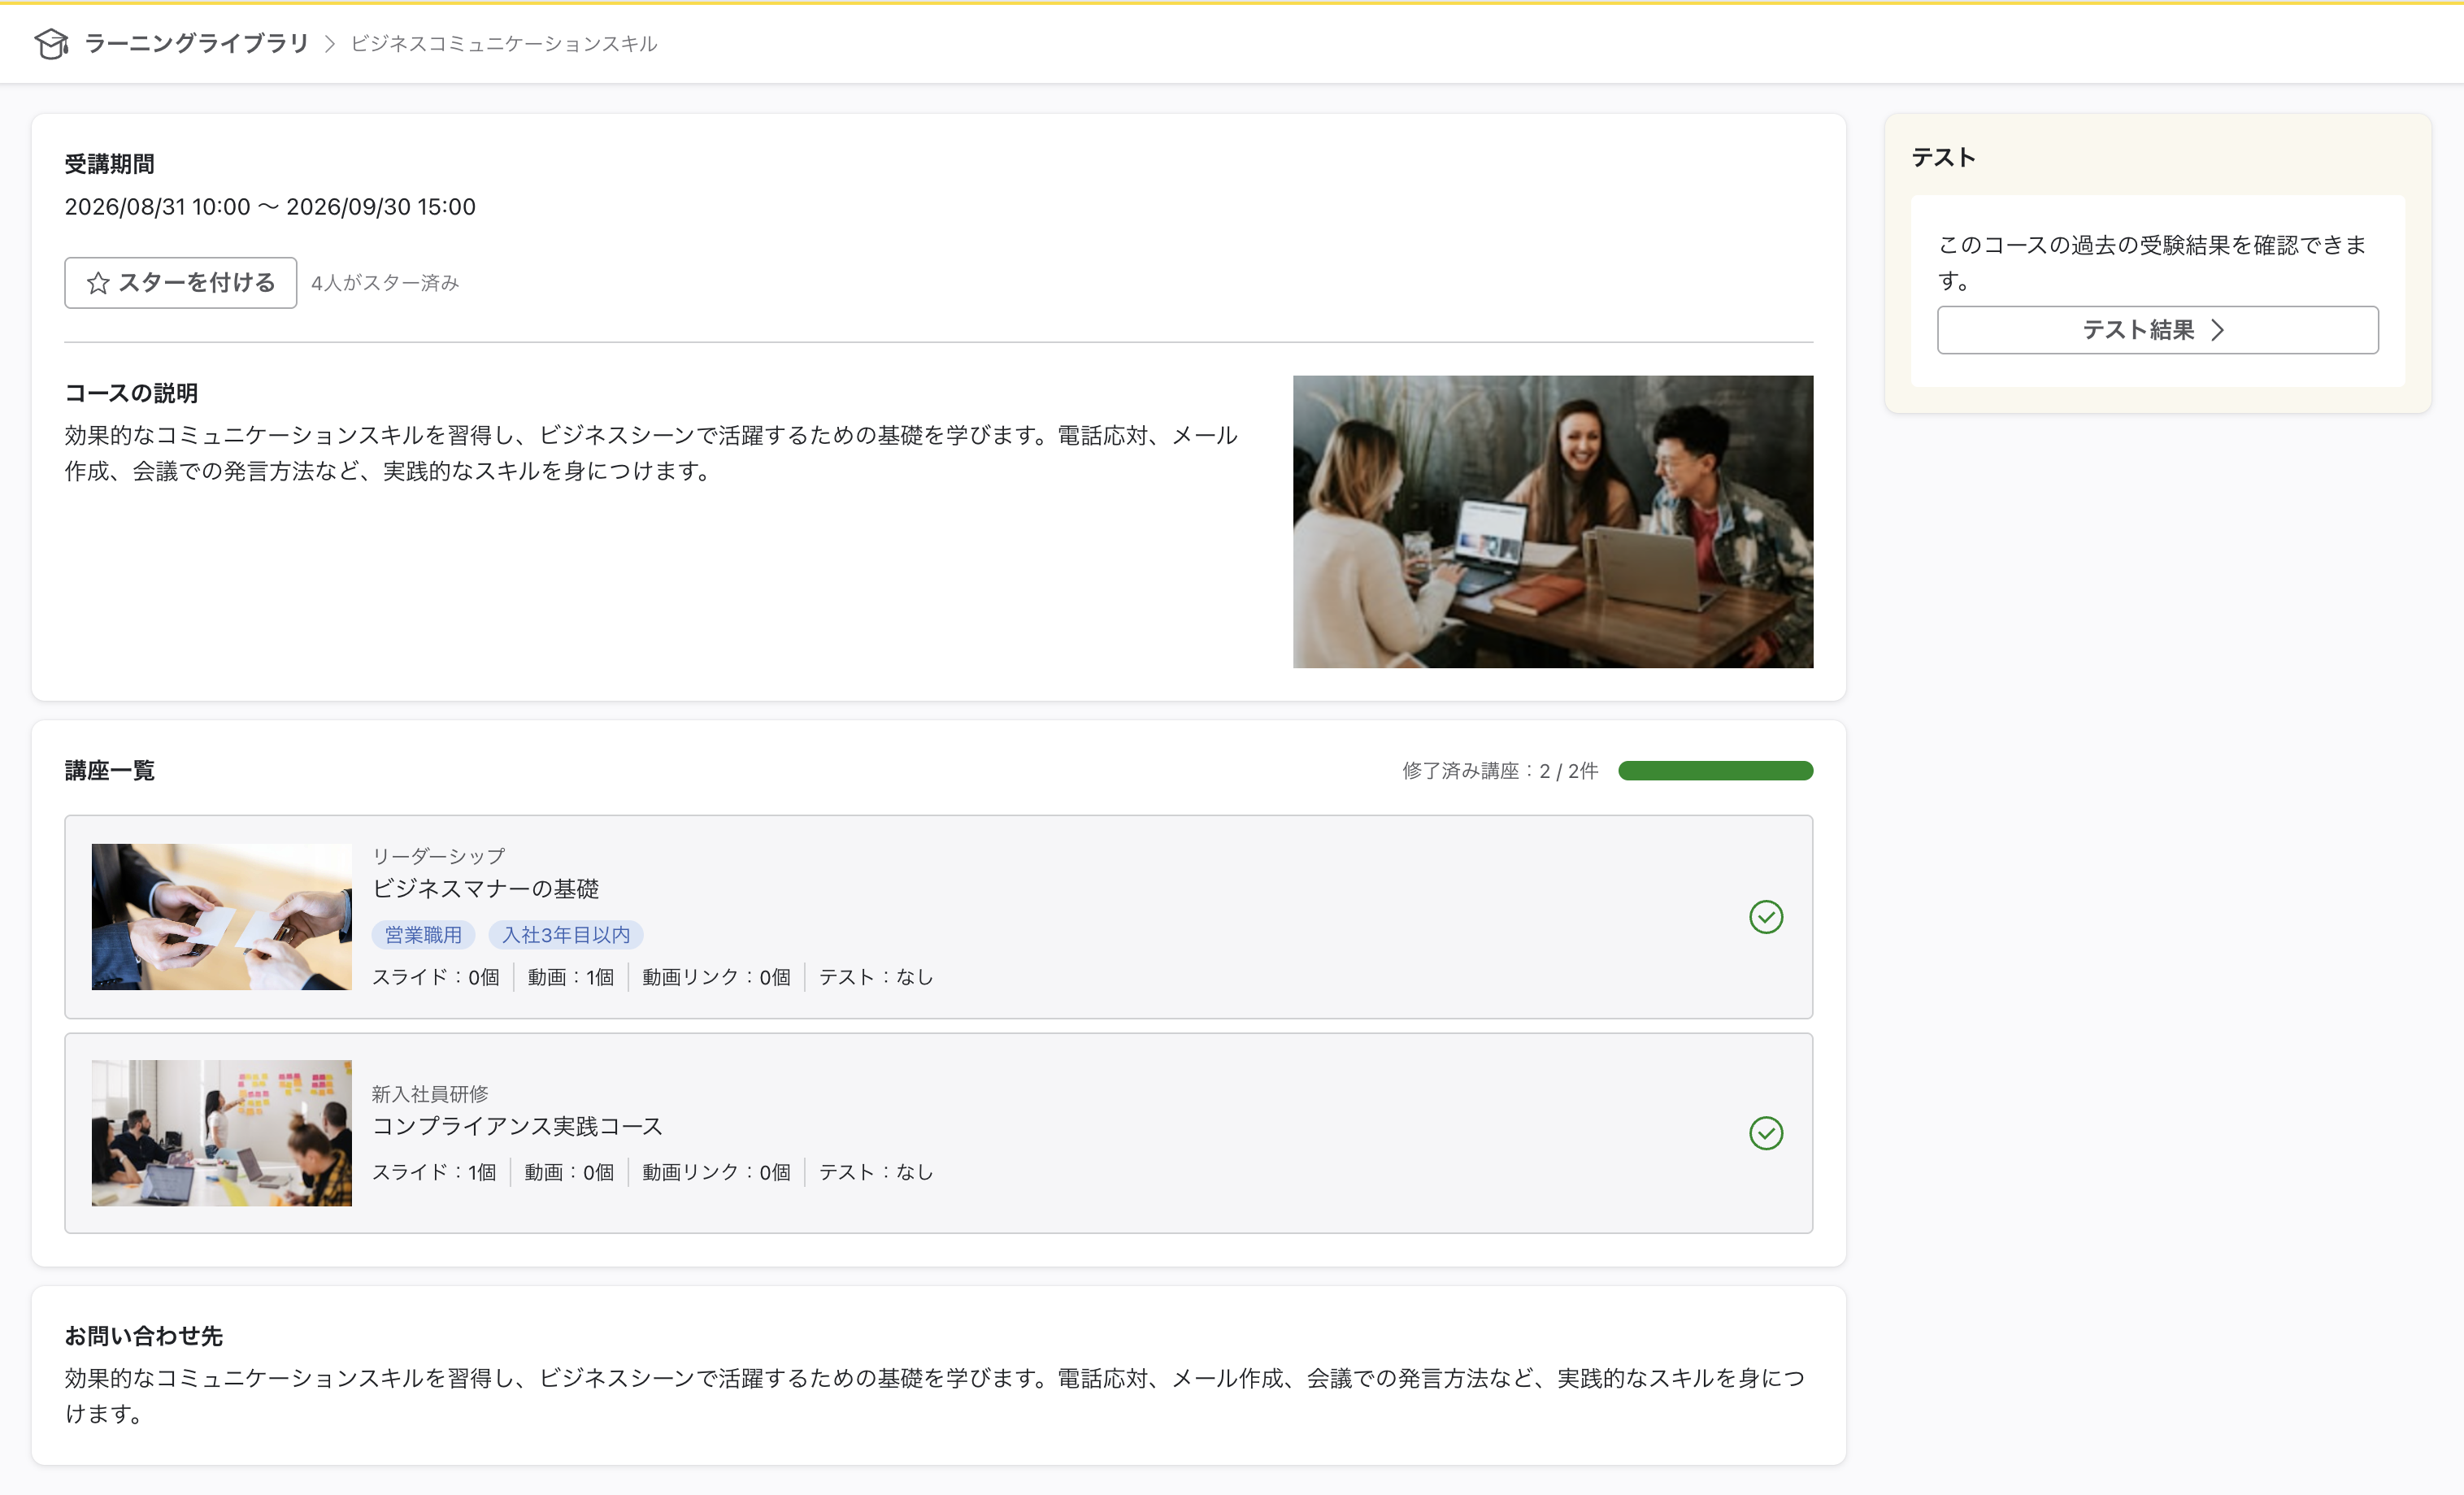The image size is (2464, 1495).
Task: Click completed checkmark for コンプライアンス実践コース
Action: tap(1766, 1133)
